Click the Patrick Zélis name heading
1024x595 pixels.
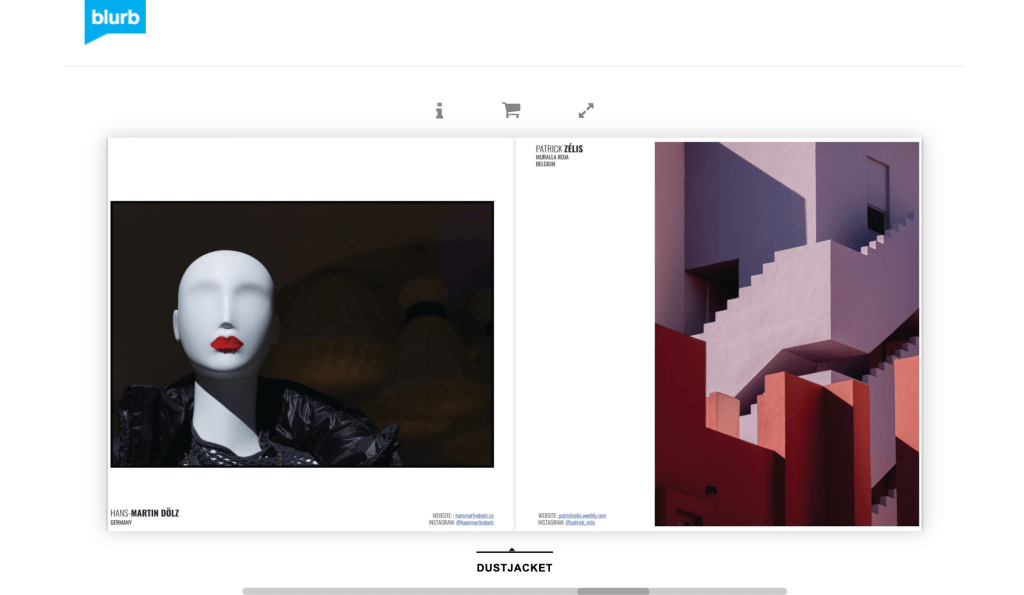click(x=559, y=149)
